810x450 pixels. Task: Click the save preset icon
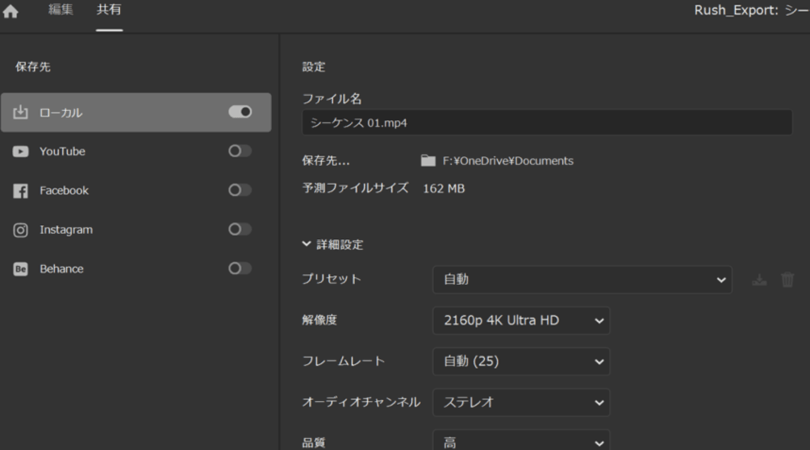coord(759,280)
